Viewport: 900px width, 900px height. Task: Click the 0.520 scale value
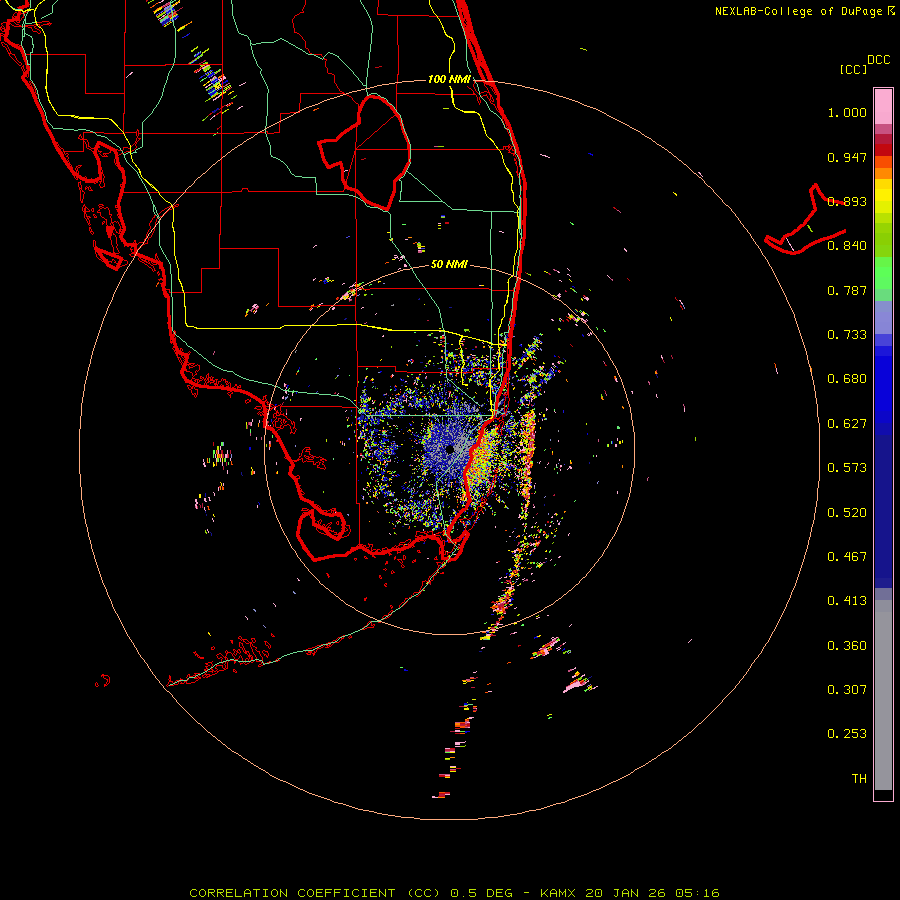847,513
